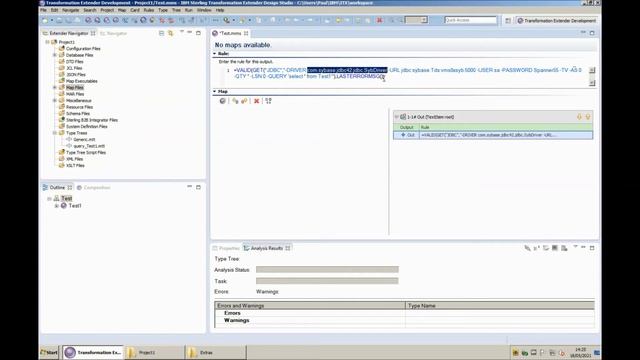Open the Map menu
640x360 pixels.
(122, 10)
